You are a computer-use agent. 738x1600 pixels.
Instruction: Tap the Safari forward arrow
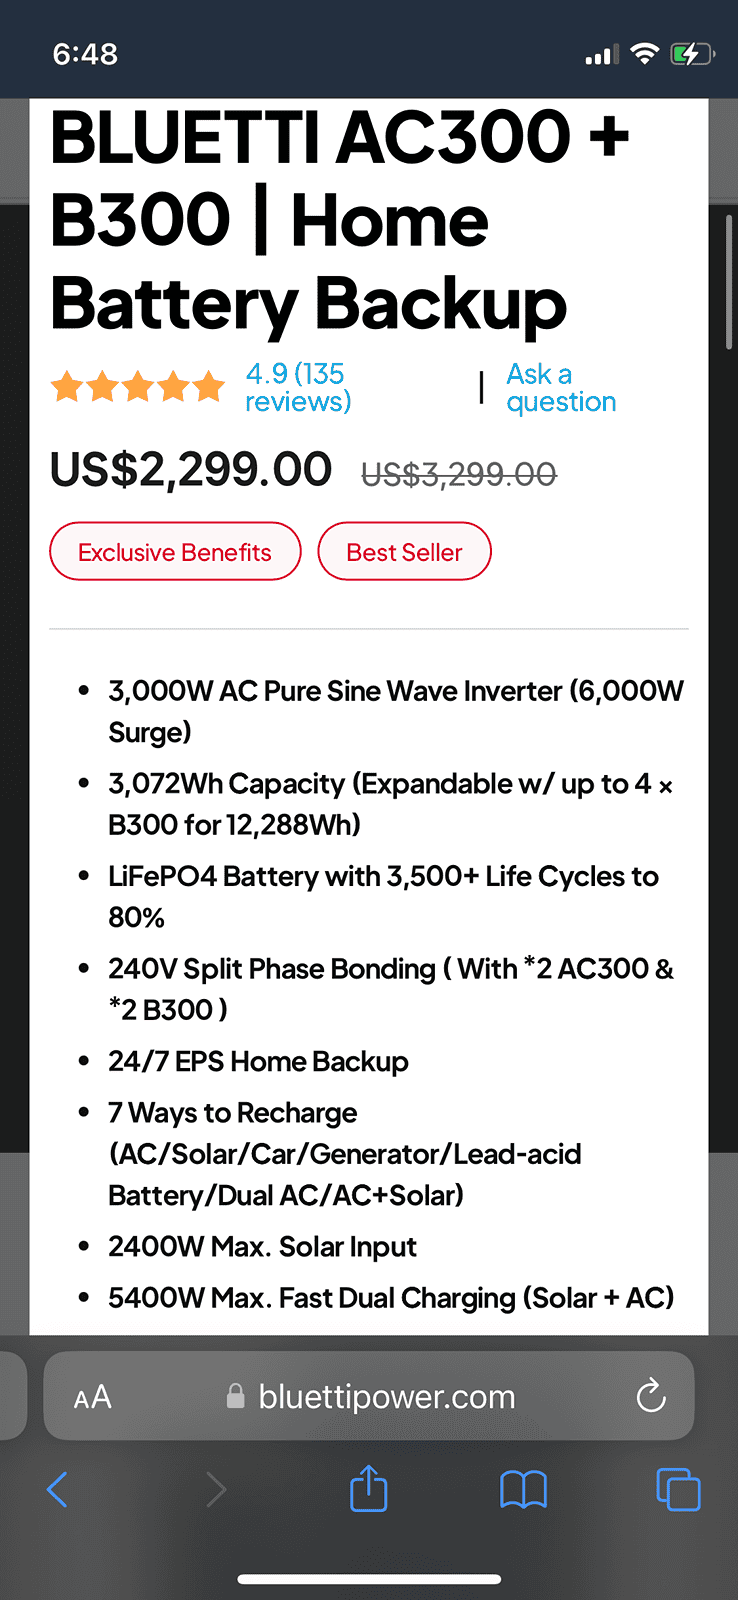[216, 1489]
